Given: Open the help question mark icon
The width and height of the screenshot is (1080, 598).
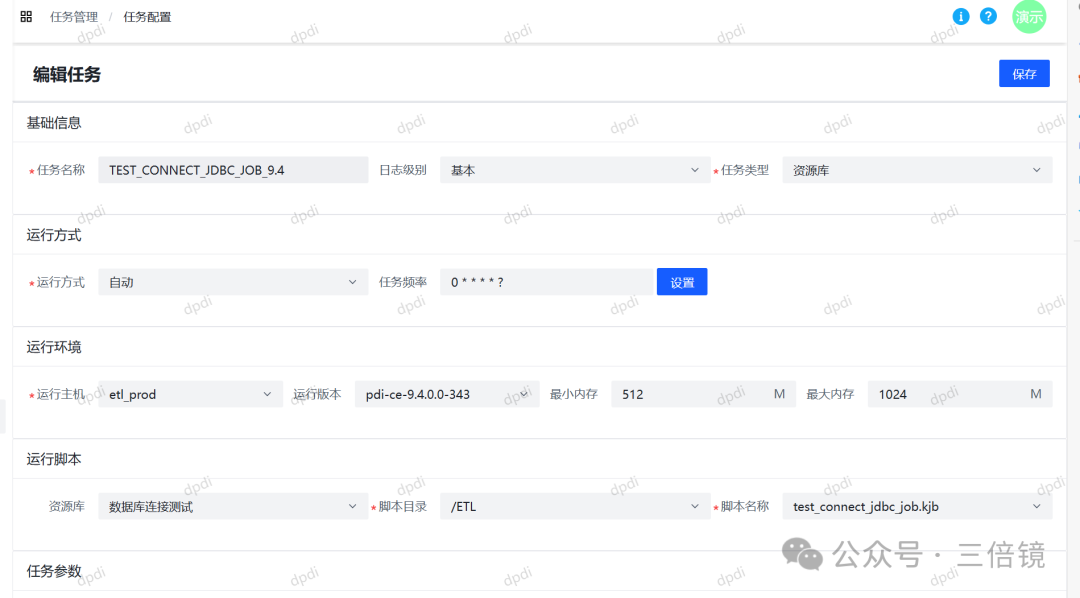Looking at the screenshot, I should tap(988, 16).
